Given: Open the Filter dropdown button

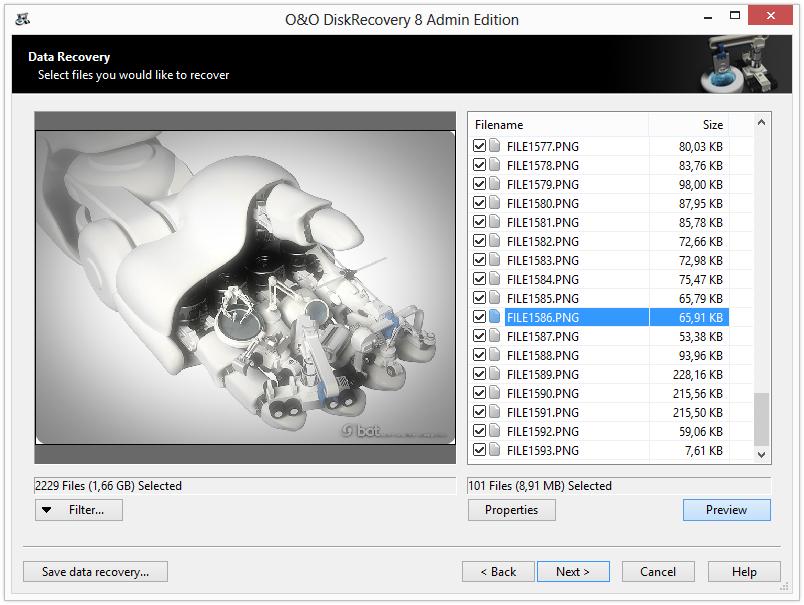Looking at the screenshot, I should [79, 510].
